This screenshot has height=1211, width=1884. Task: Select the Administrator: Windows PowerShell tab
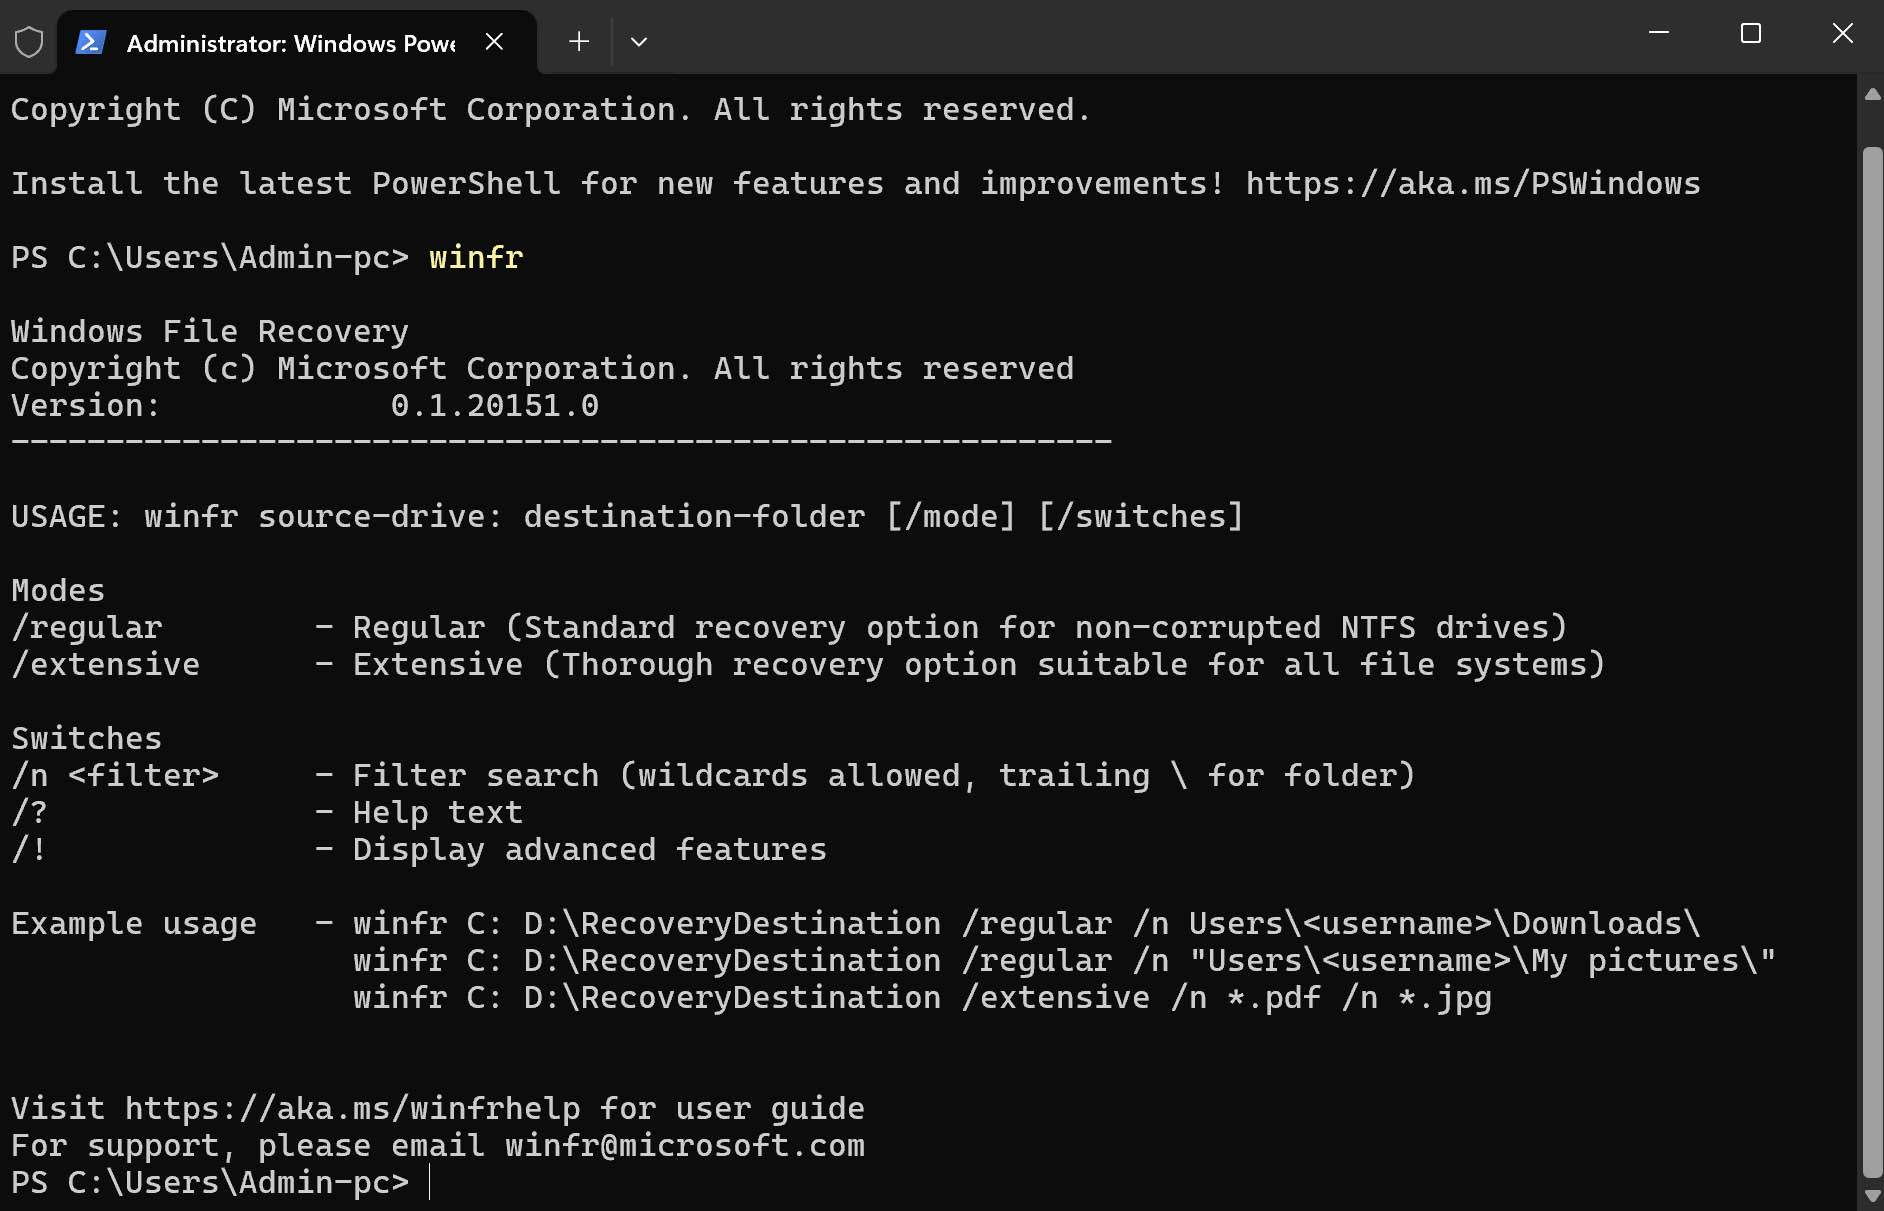[x=297, y=42]
